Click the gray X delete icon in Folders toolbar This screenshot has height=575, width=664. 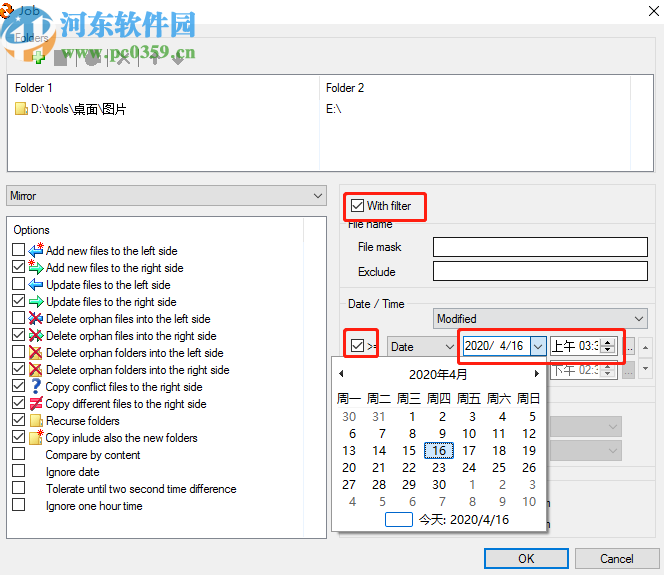click(123, 58)
